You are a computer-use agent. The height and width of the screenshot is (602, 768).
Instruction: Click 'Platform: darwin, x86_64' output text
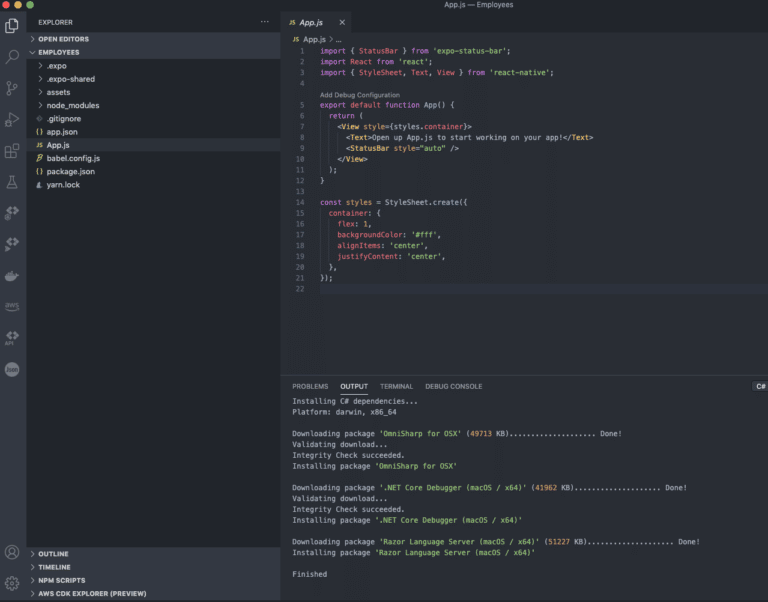click(x=344, y=412)
